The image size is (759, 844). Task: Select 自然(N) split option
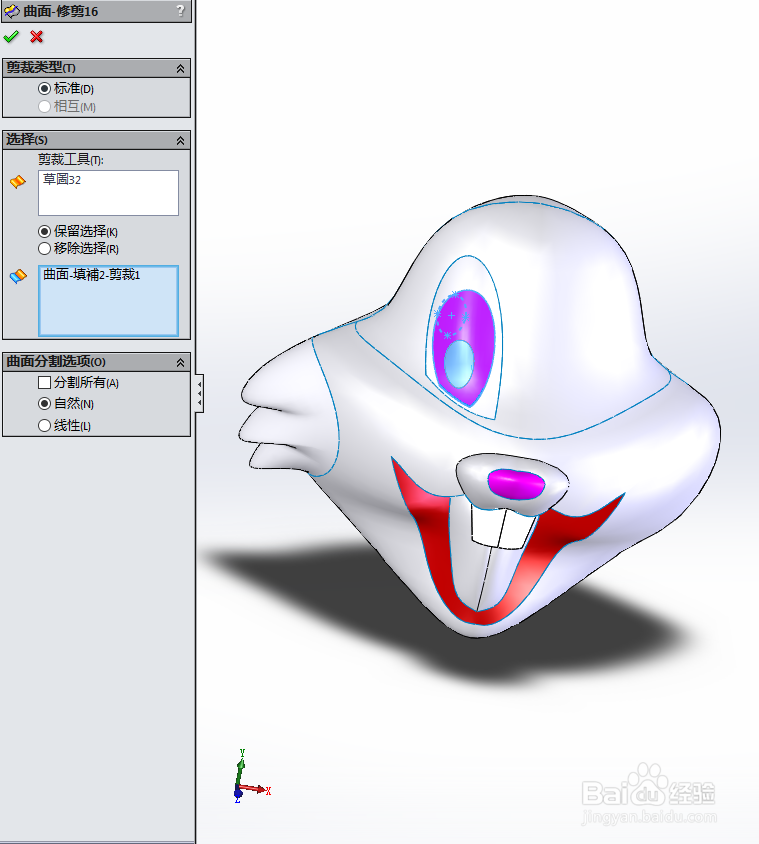[45, 403]
